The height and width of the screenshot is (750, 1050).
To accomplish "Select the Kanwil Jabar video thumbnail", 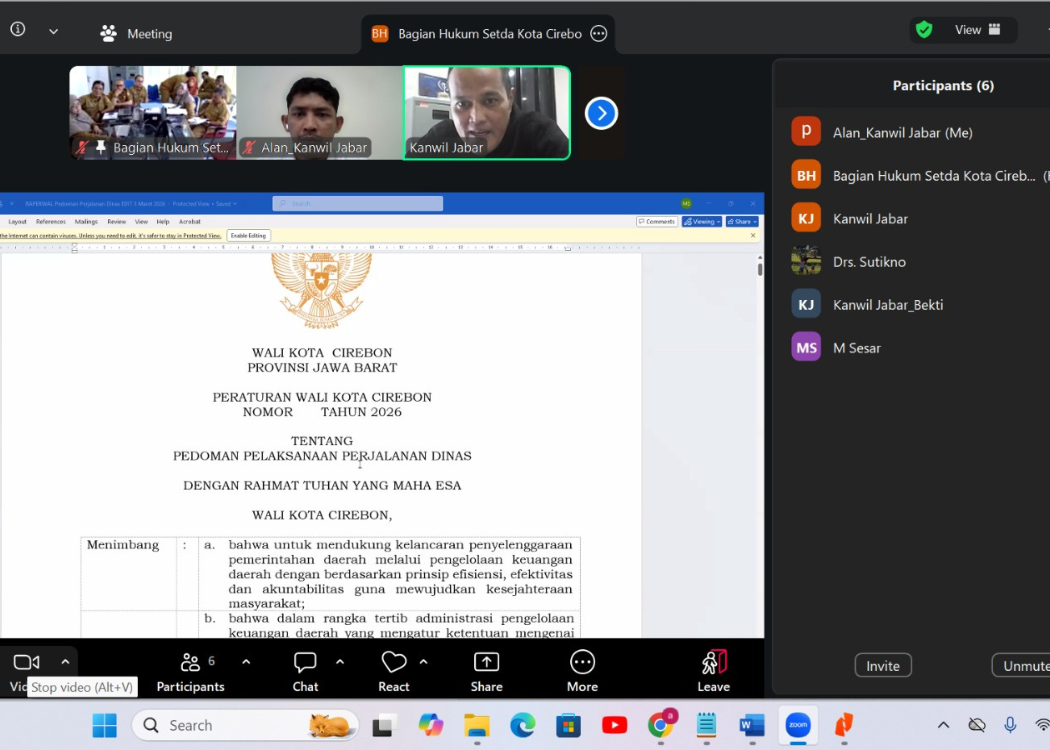I will click(x=487, y=112).
